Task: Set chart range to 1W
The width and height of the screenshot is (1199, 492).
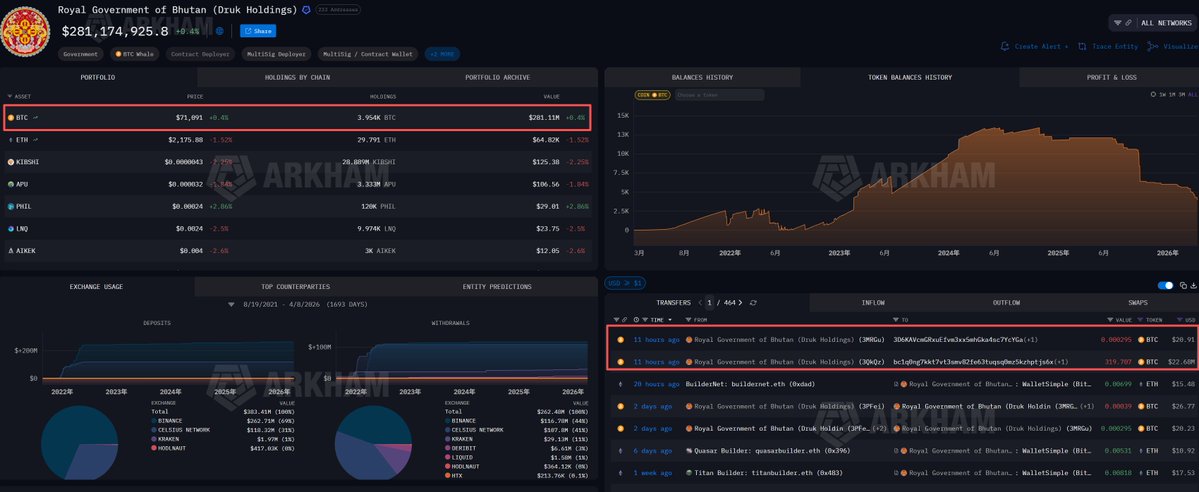Action: click(x=1163, y=95)
